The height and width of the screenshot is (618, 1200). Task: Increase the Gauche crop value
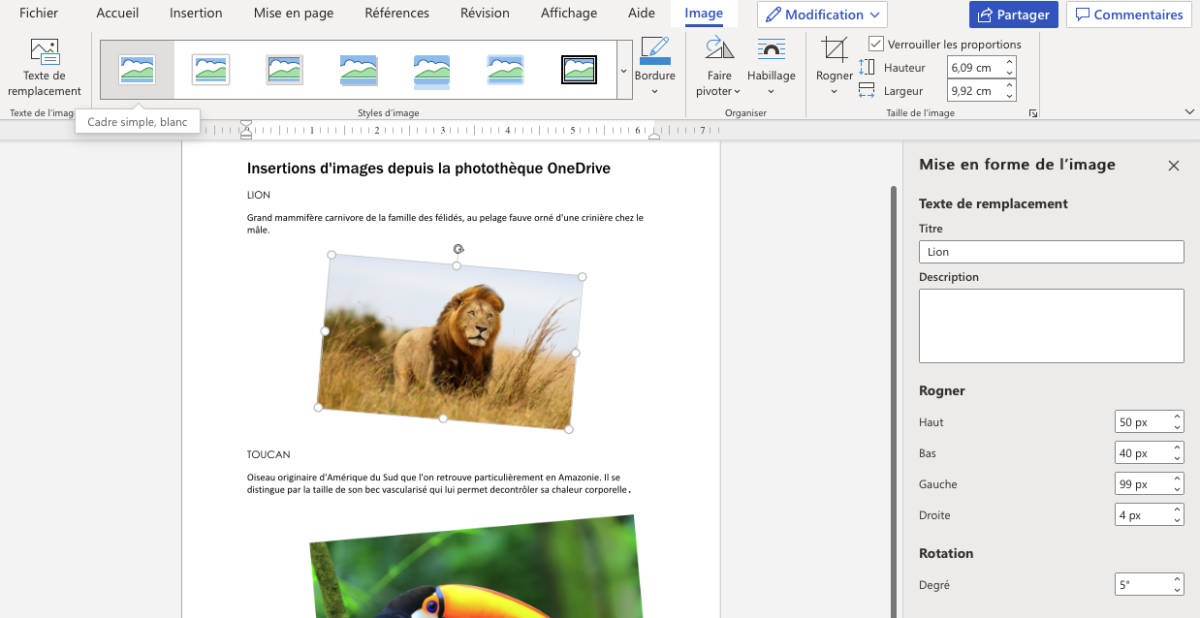coord(1178,478)
